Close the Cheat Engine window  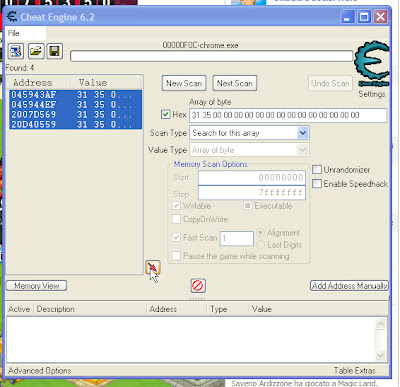pos(380,17)
